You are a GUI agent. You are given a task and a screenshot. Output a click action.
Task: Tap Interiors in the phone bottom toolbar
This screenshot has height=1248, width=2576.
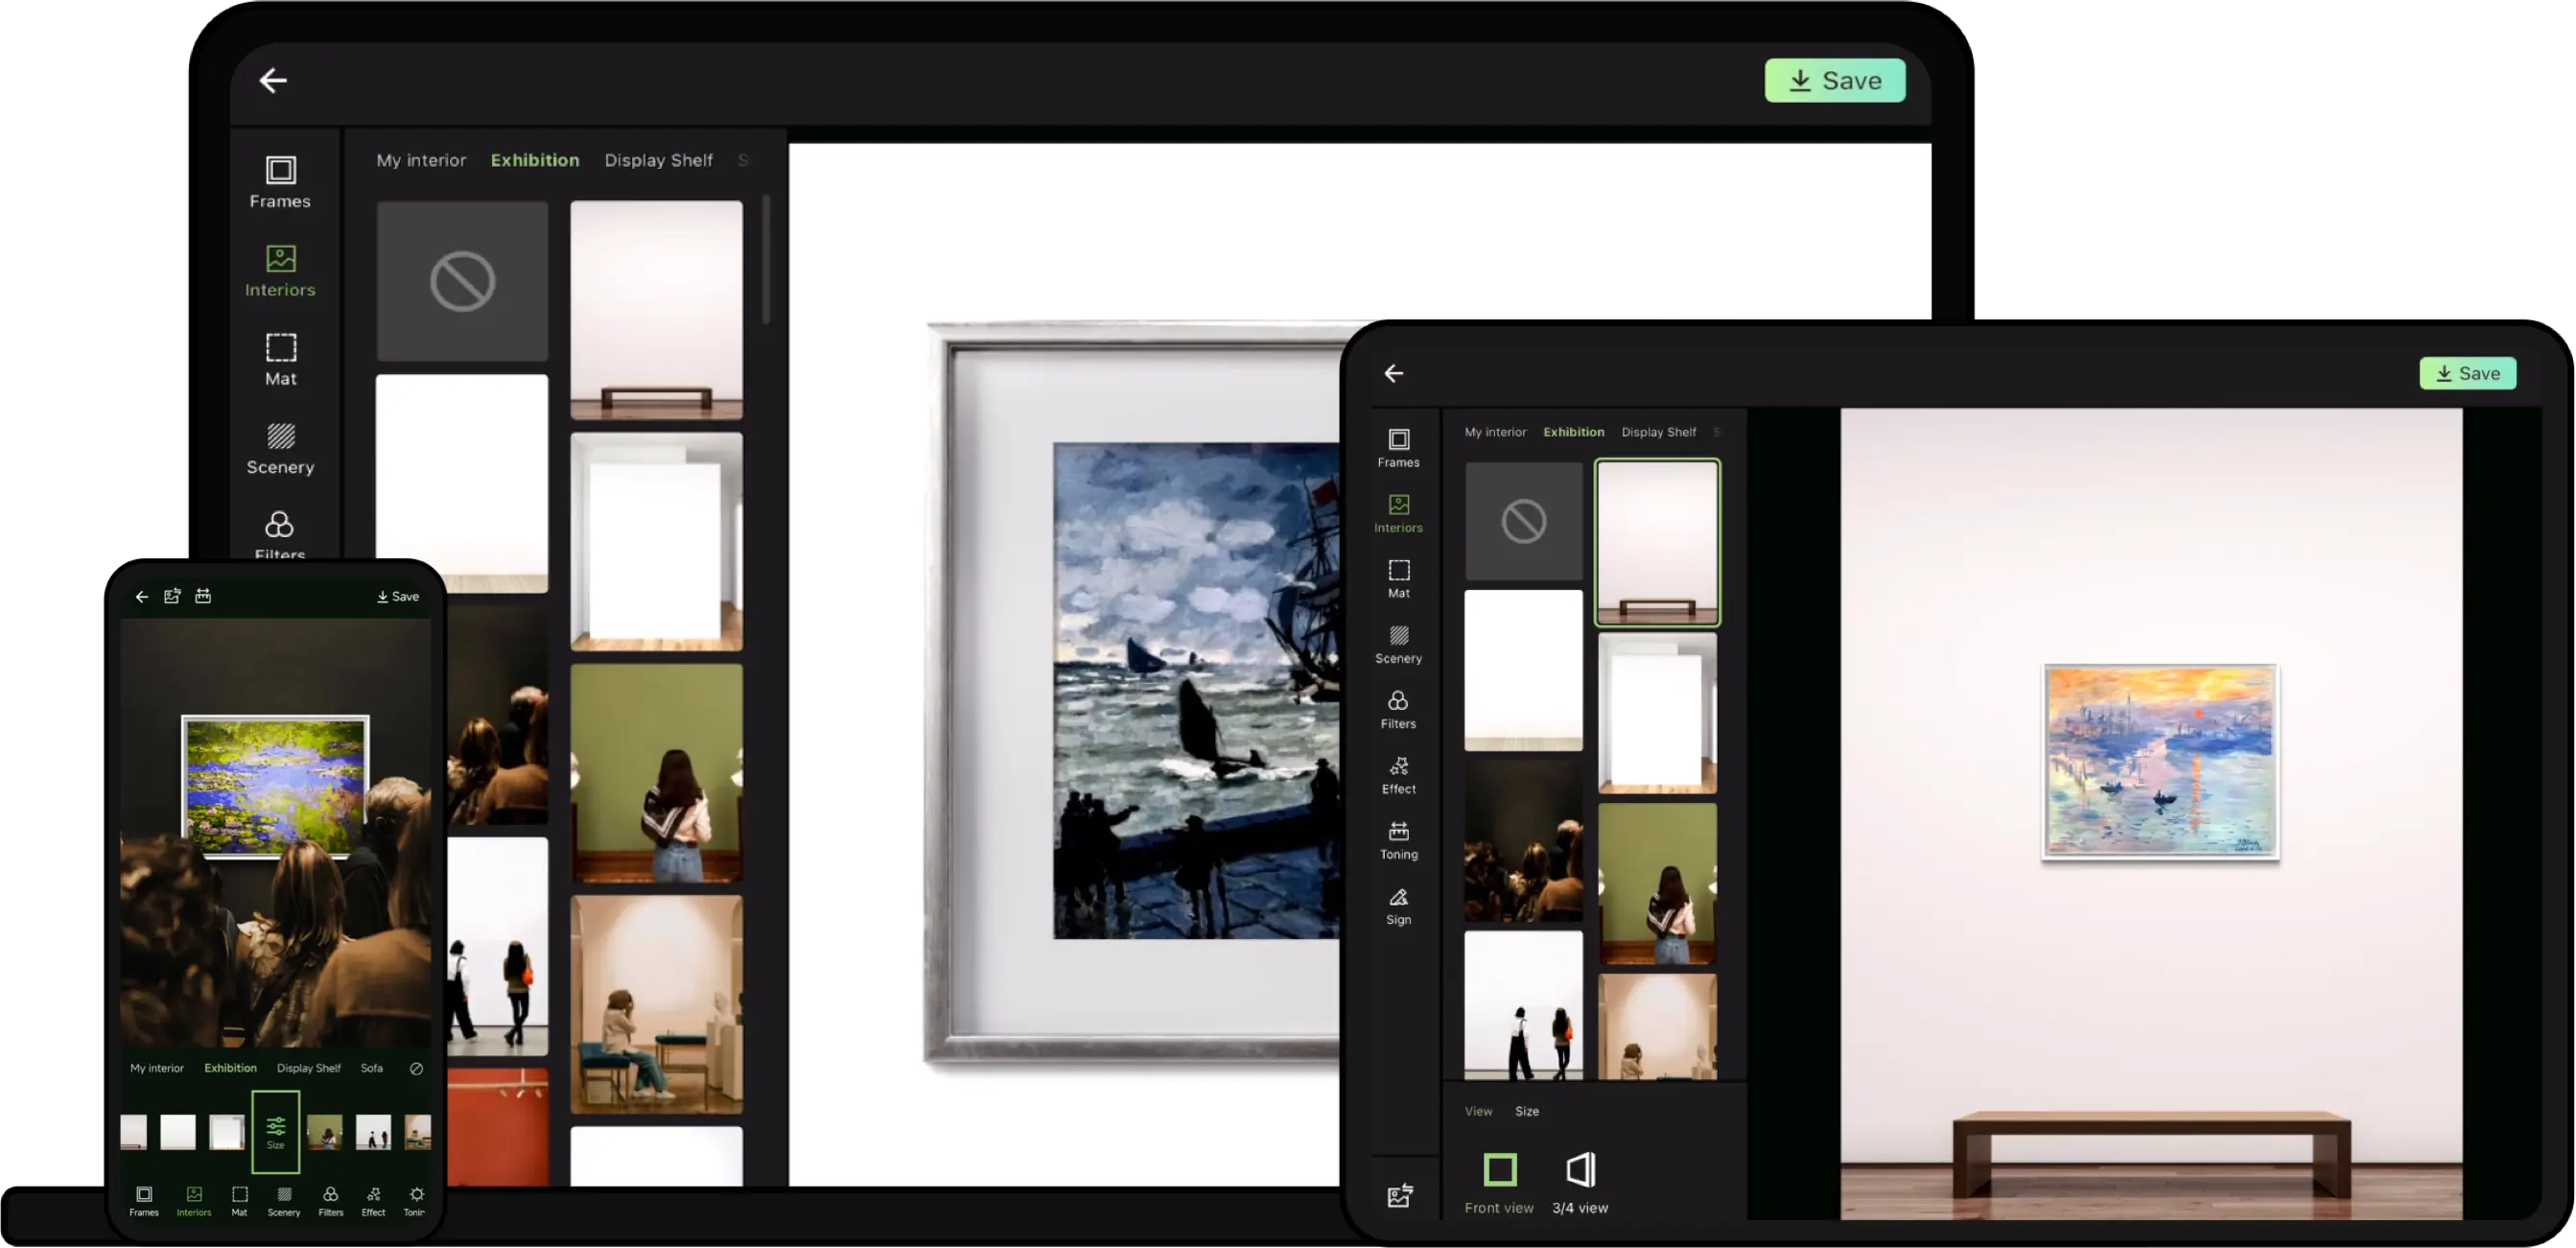pyautogui.click(x=194, y=1201)
